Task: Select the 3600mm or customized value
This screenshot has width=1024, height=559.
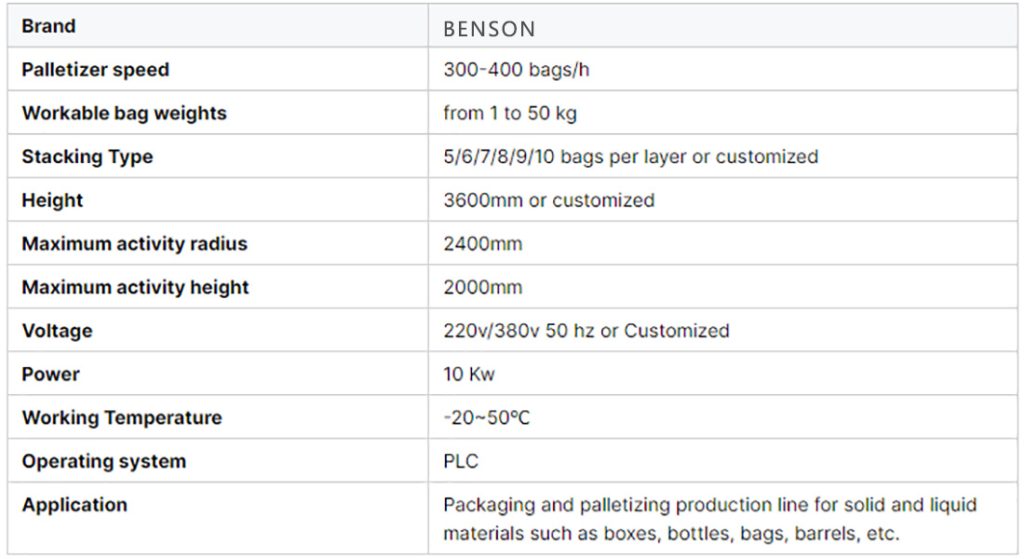Action: tap(548, 200)
